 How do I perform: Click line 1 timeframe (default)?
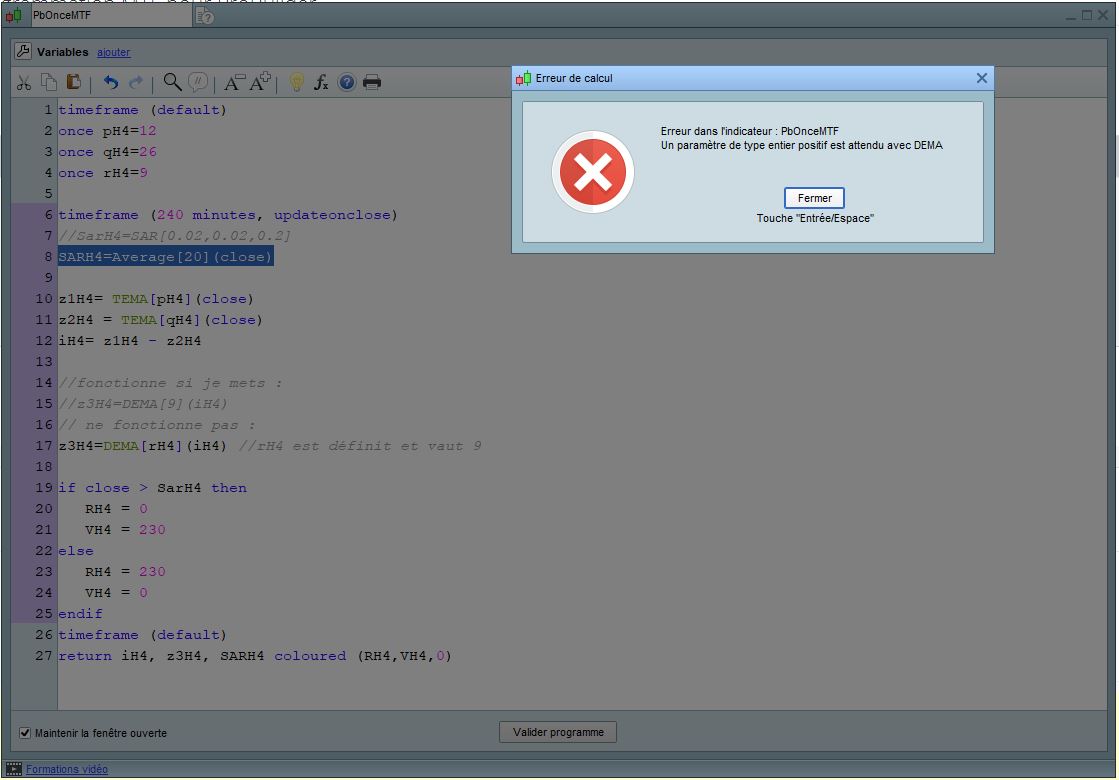click(142, 110)
